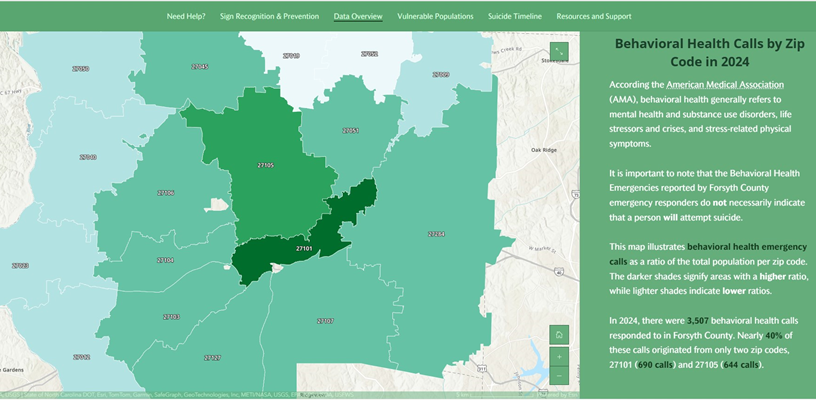Follow the American Medical Association link
Image resolution: width=816 pixels, height=400 pixels.
[725, 85]
